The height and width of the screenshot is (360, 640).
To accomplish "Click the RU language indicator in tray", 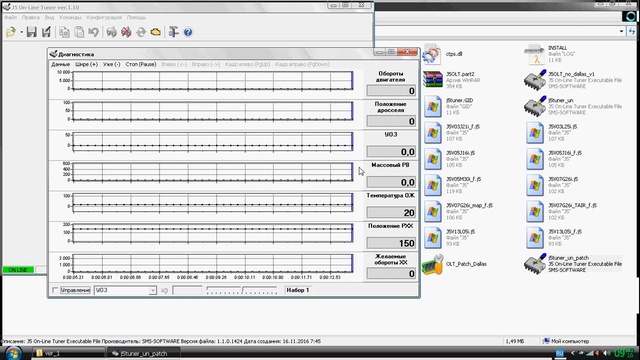I will pyautogui.click(x=560, y=353).
